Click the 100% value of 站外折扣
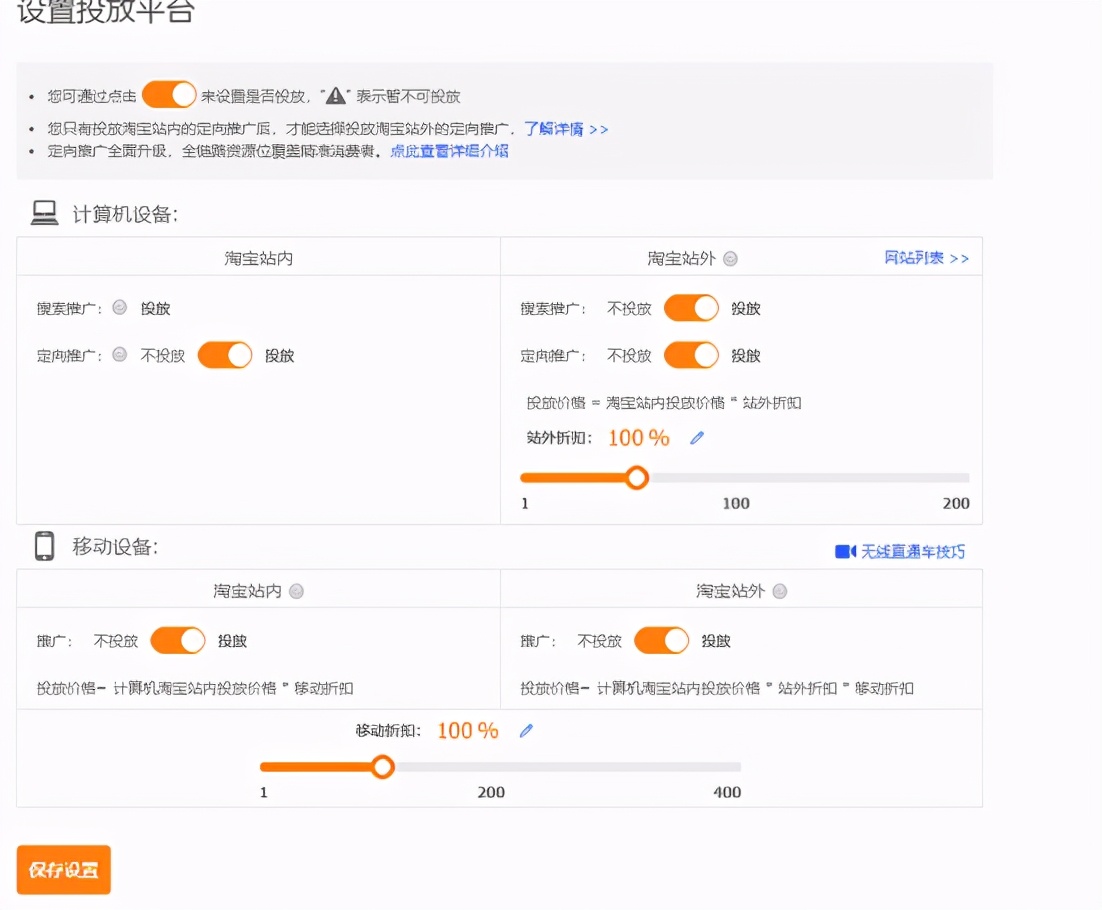This screenshot has height=910, width=1102. click(636, 437)
